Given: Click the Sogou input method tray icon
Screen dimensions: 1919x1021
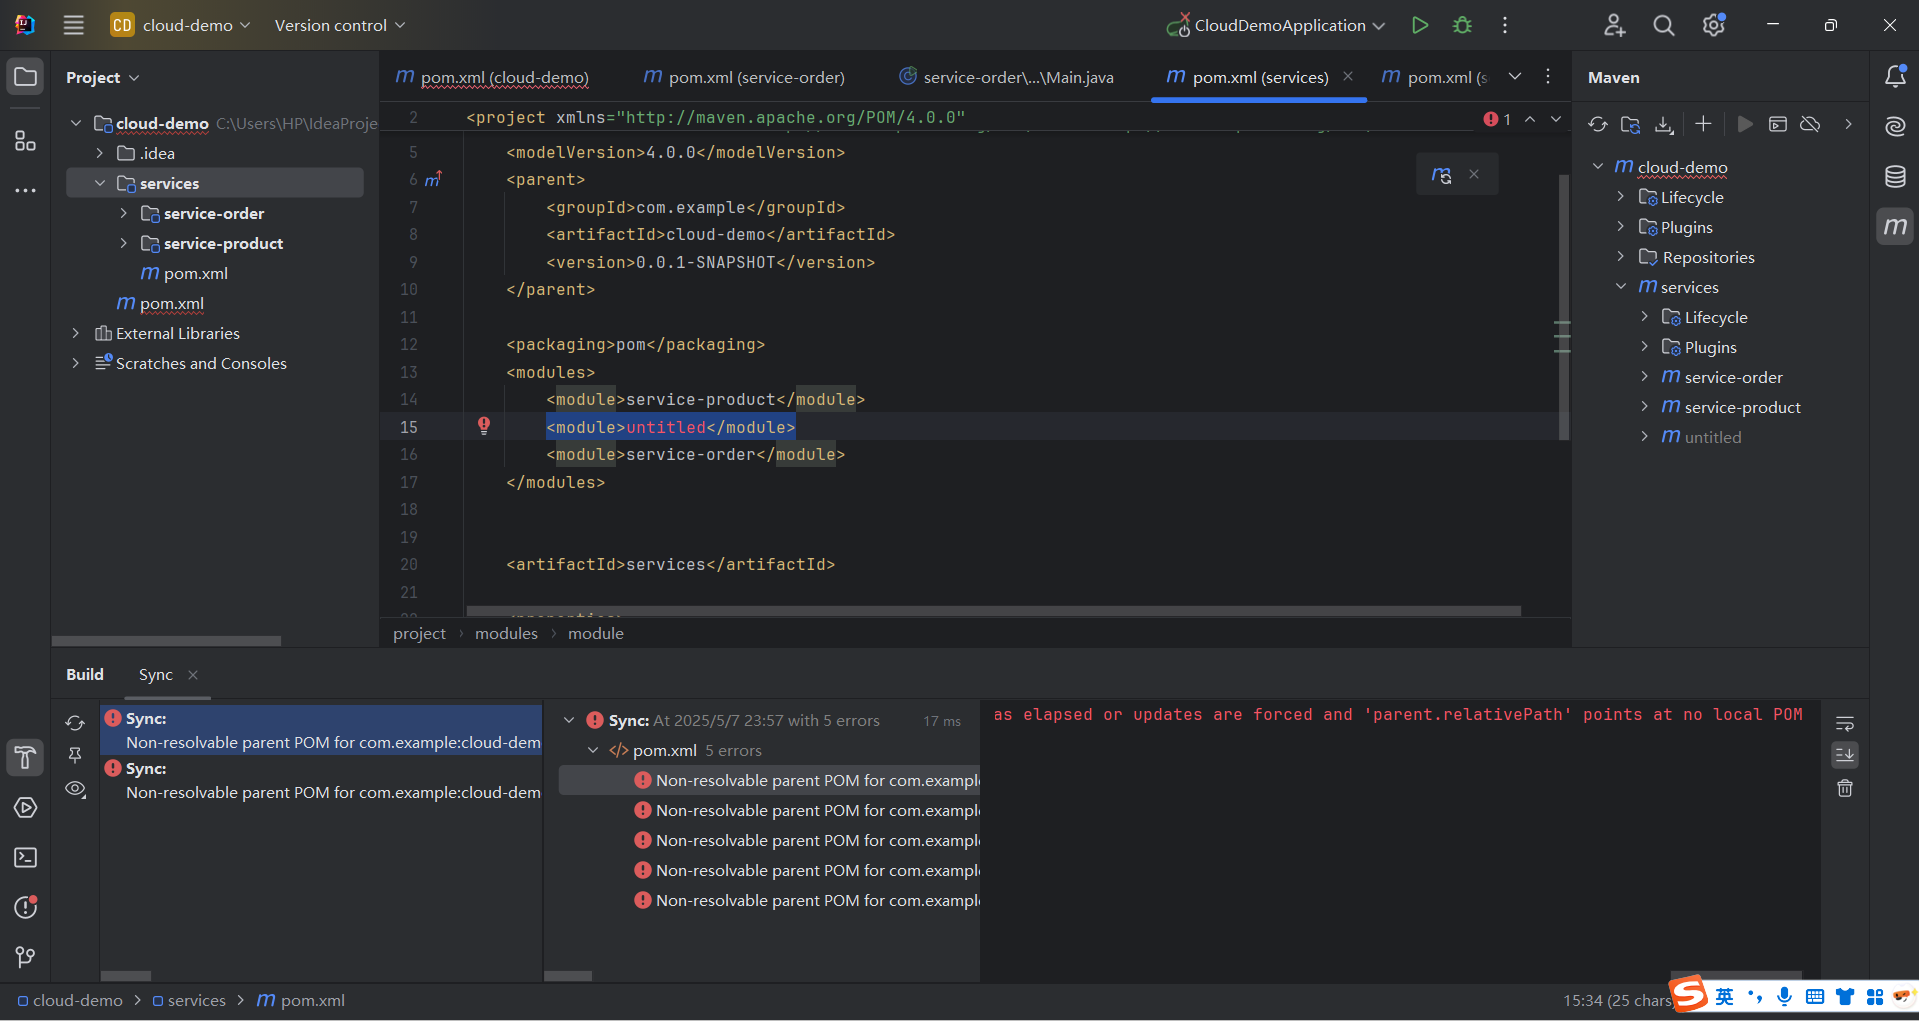Looking at the screenshot, I should [x=1690, y=994].
